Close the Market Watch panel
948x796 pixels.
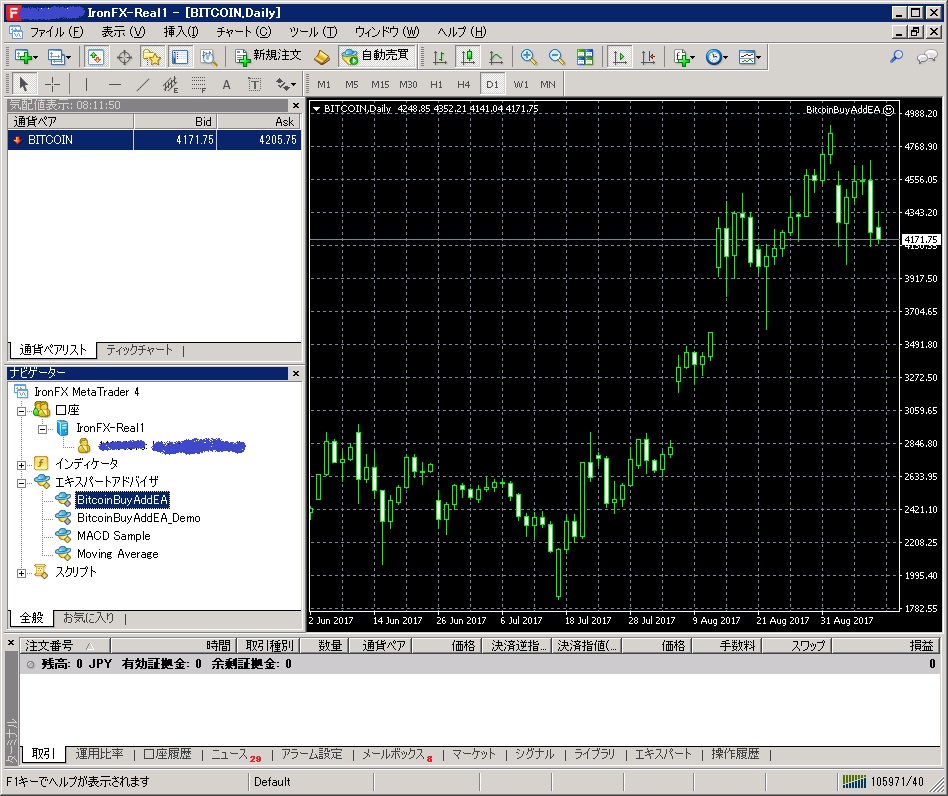296,105
